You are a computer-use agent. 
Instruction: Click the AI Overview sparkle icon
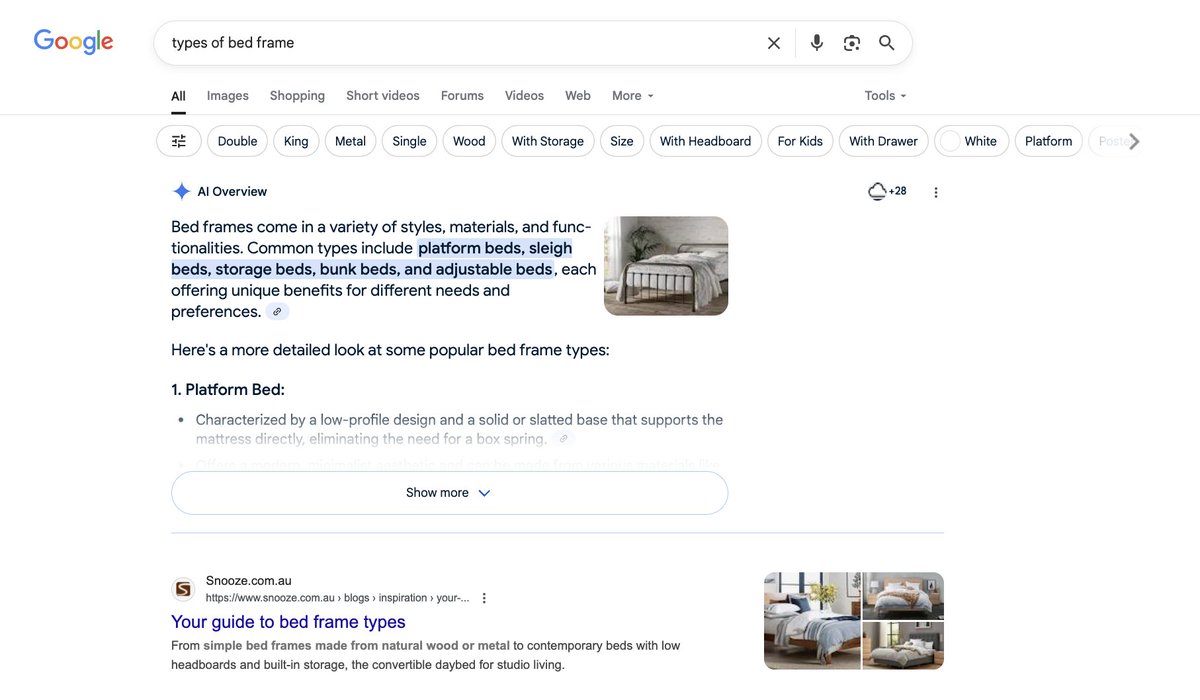click(181, 191)
